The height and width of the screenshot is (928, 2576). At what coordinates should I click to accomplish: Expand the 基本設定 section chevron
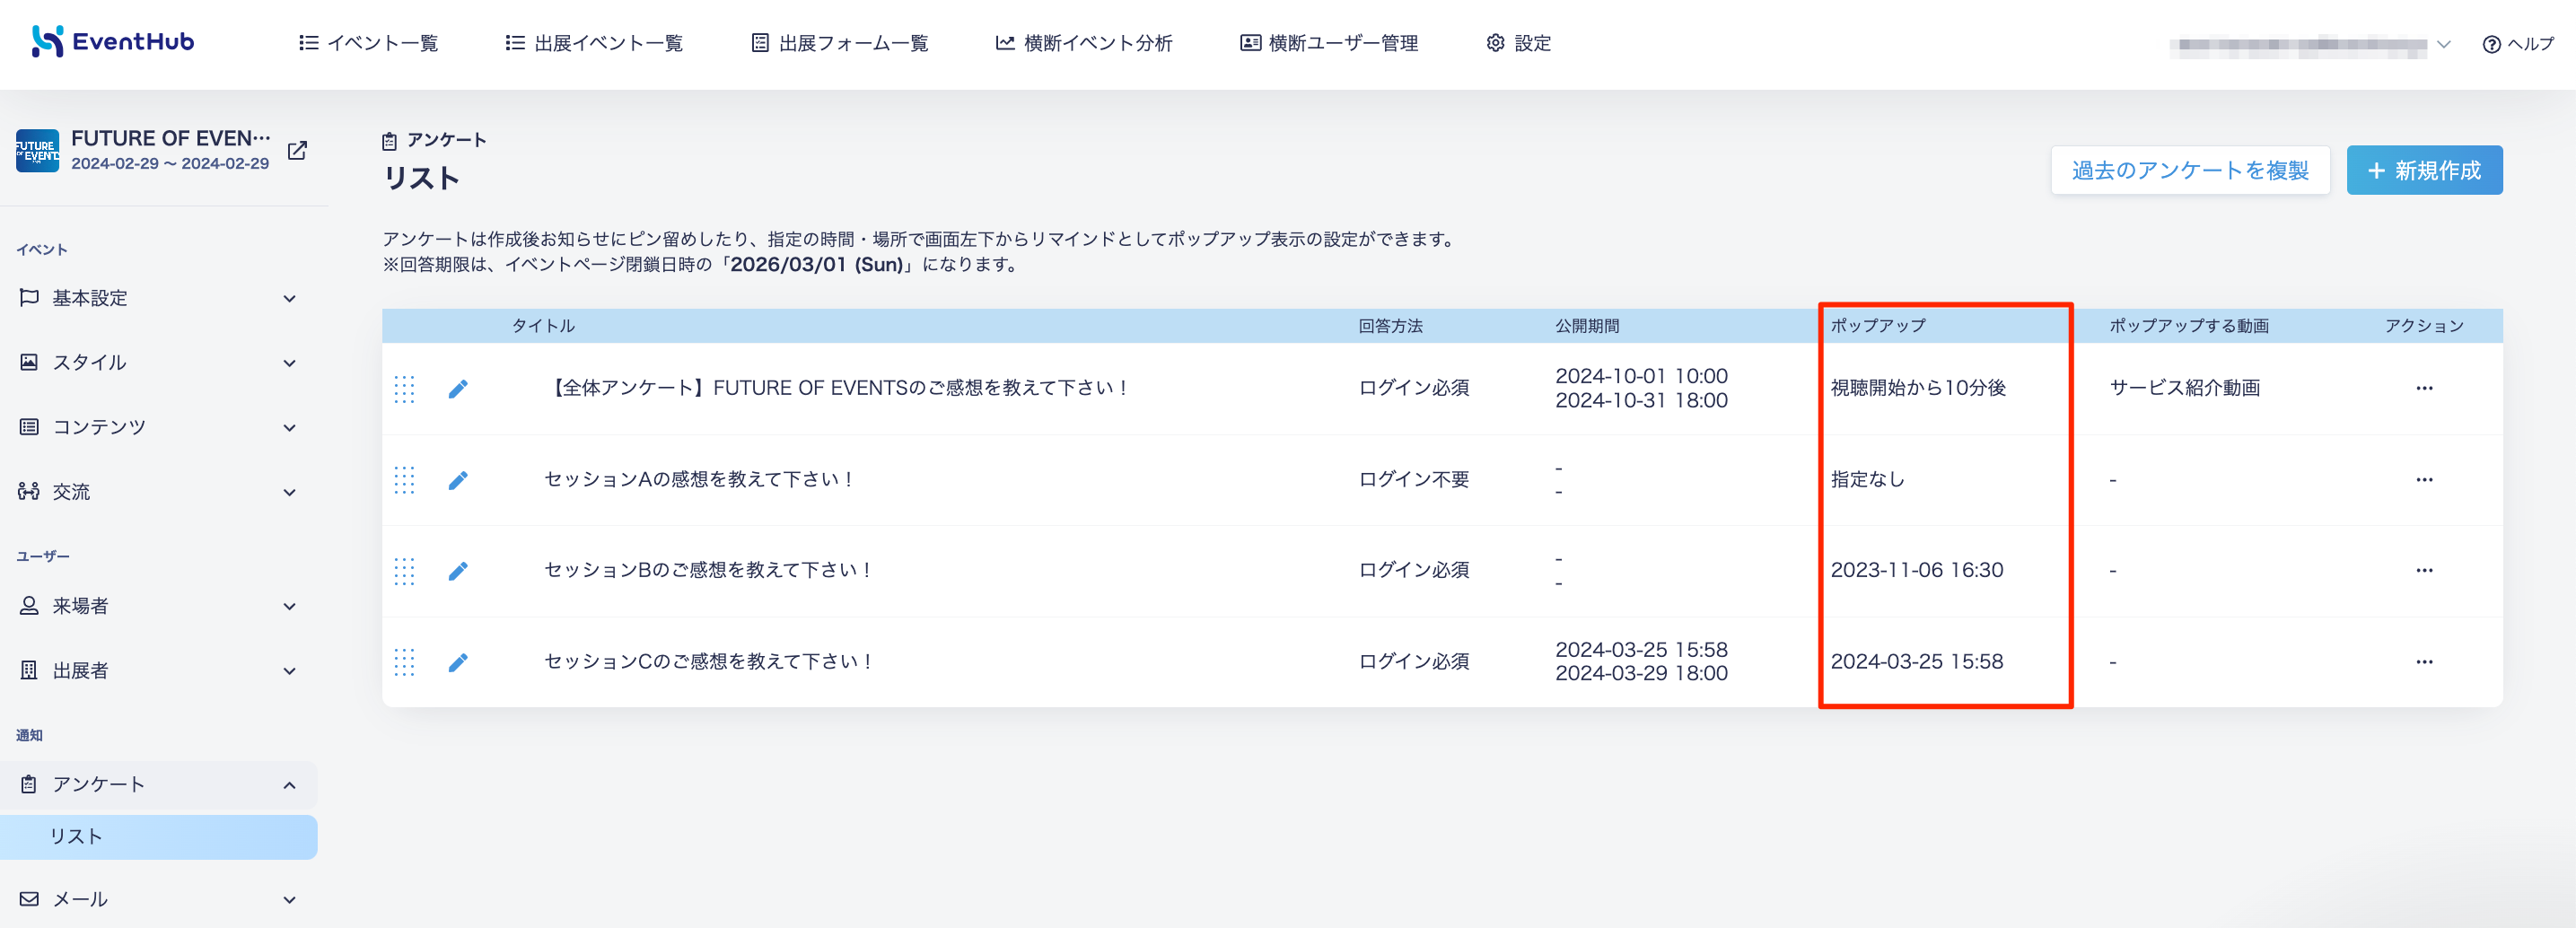(x=289, y=298)
